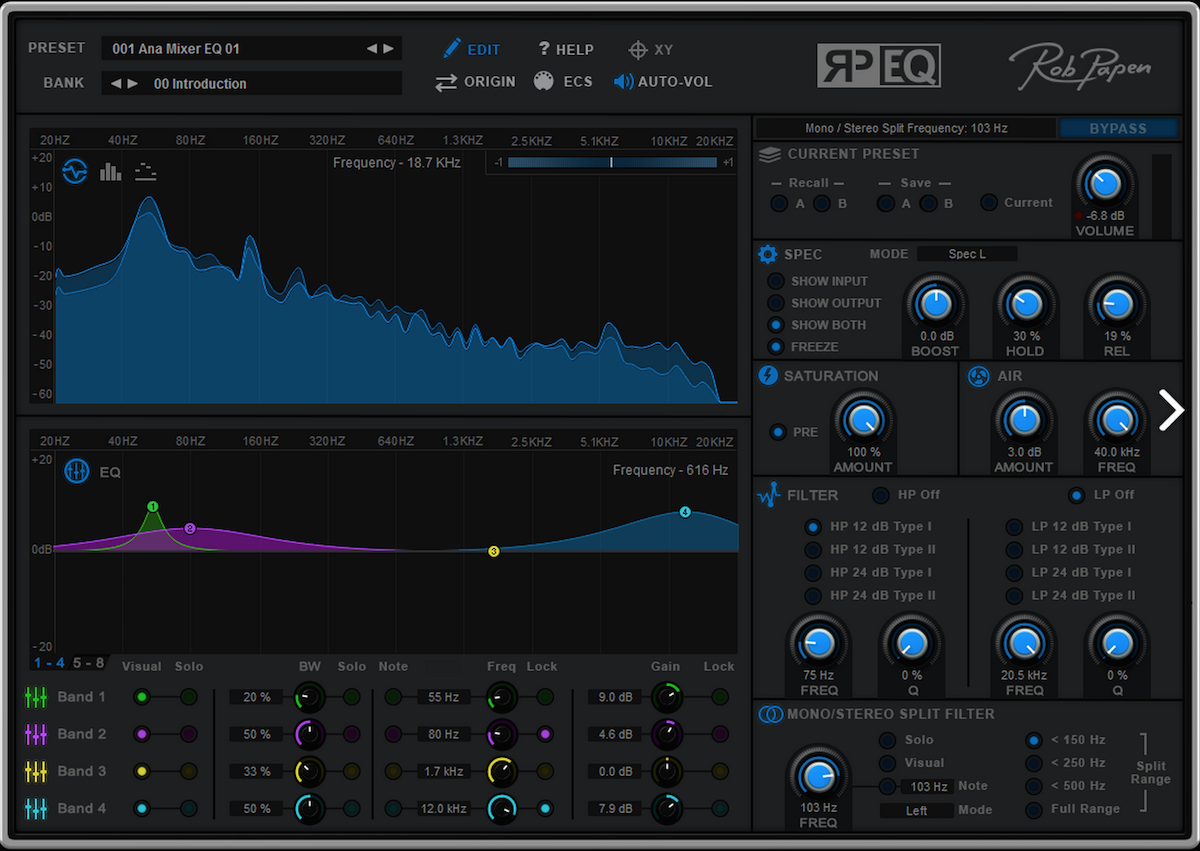The height and width of the screenshot is (851, 1200).
Task: Enable the SHOW INPUT radio option
Action: point(776,282)
